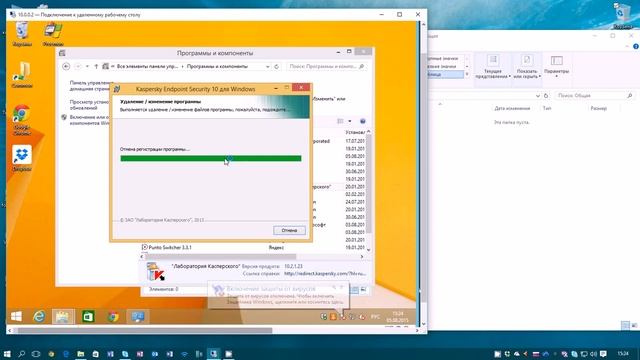Click the help icon in programs list toolbar
The height and width of the screenshot is (360, 640).
[x=362, y=121]
